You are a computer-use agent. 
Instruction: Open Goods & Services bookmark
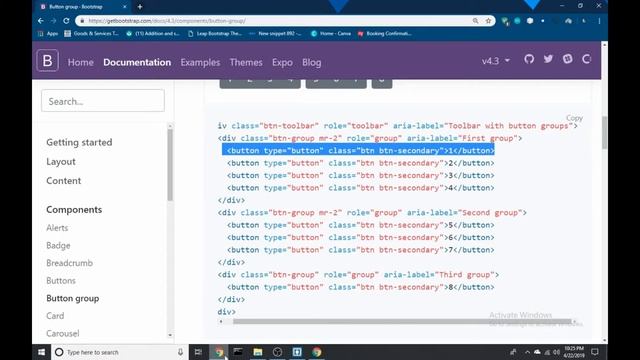(91, 33)
